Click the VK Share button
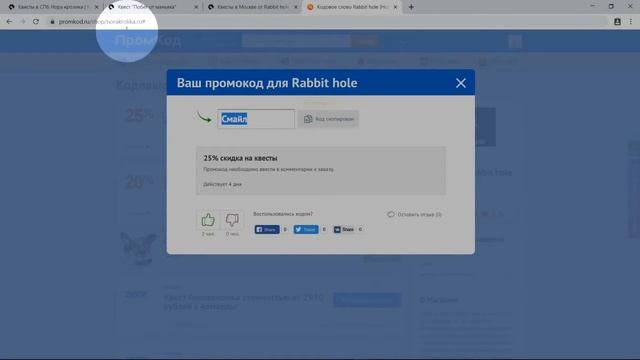The height and width of the screenshot is (360, 640). pyautogui.click(x=344, y=229)
